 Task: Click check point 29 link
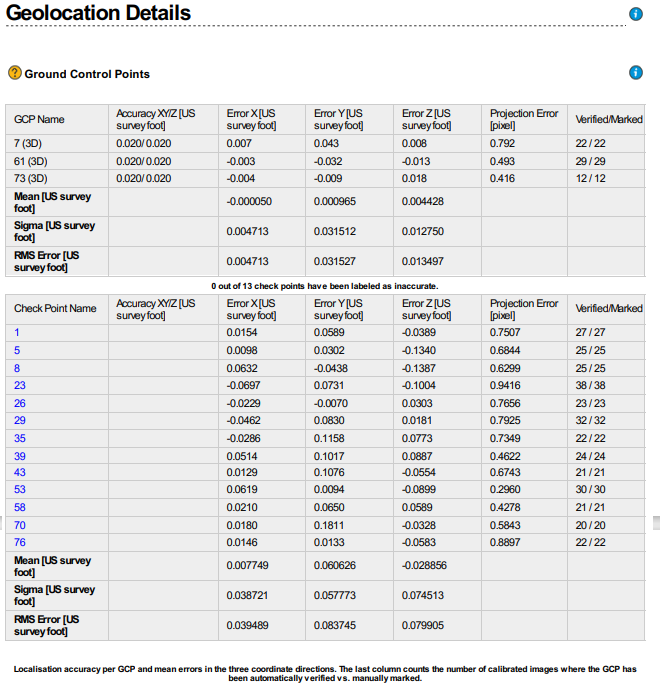point(20,420)
